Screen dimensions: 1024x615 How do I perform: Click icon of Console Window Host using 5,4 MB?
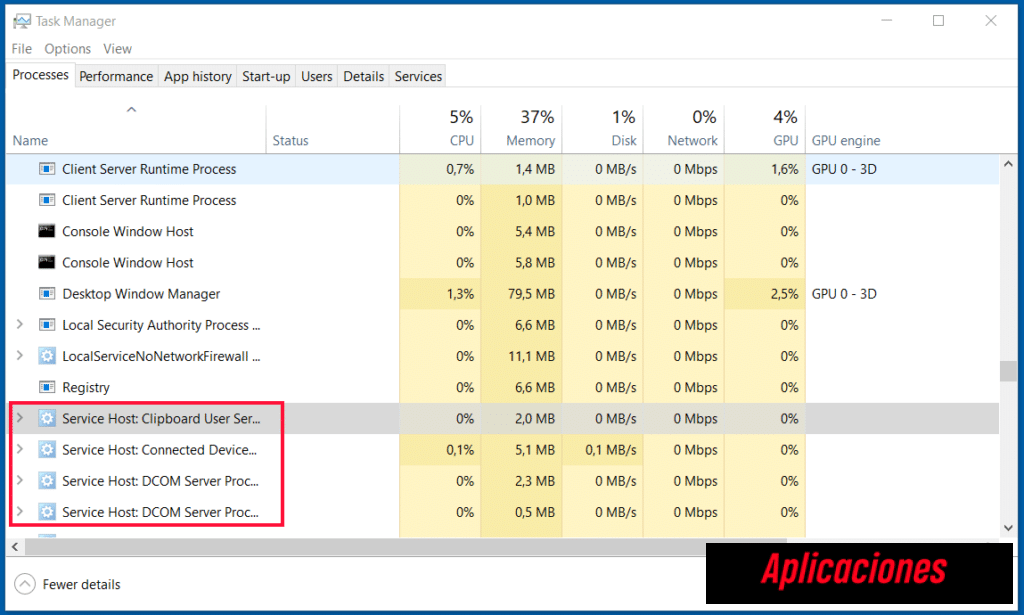(x=46, y=231)
